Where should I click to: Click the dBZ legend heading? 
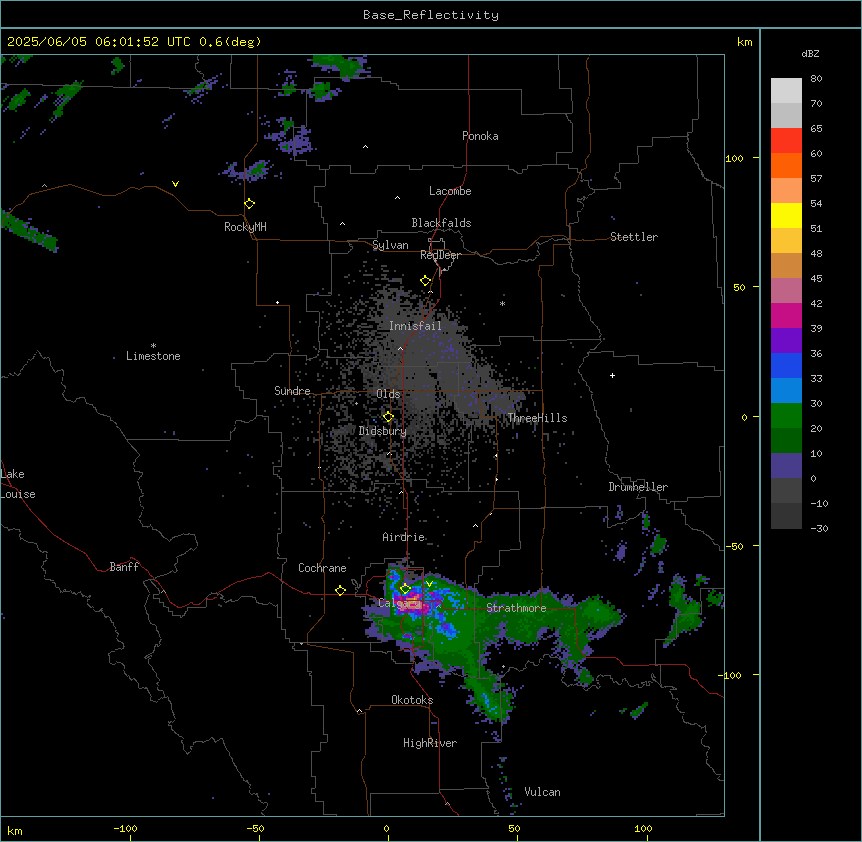[810, 54]
